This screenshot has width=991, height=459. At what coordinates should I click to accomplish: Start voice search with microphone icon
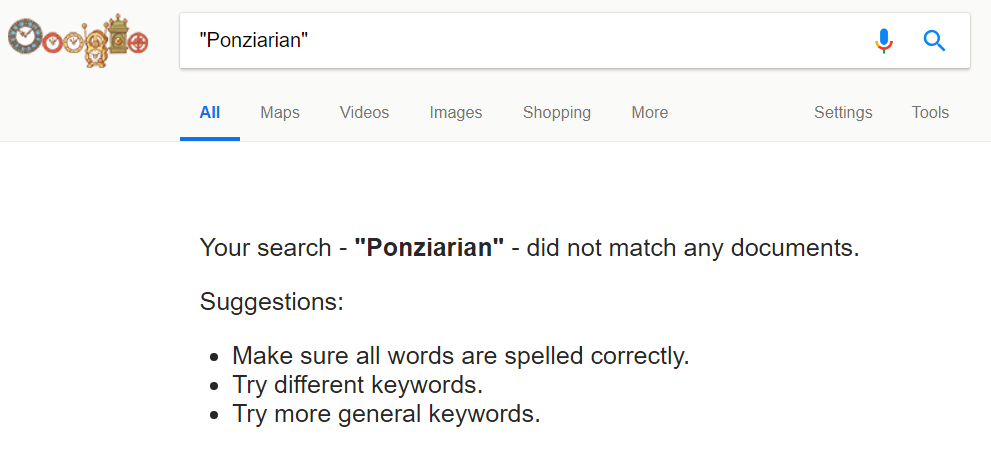[884, 41]
